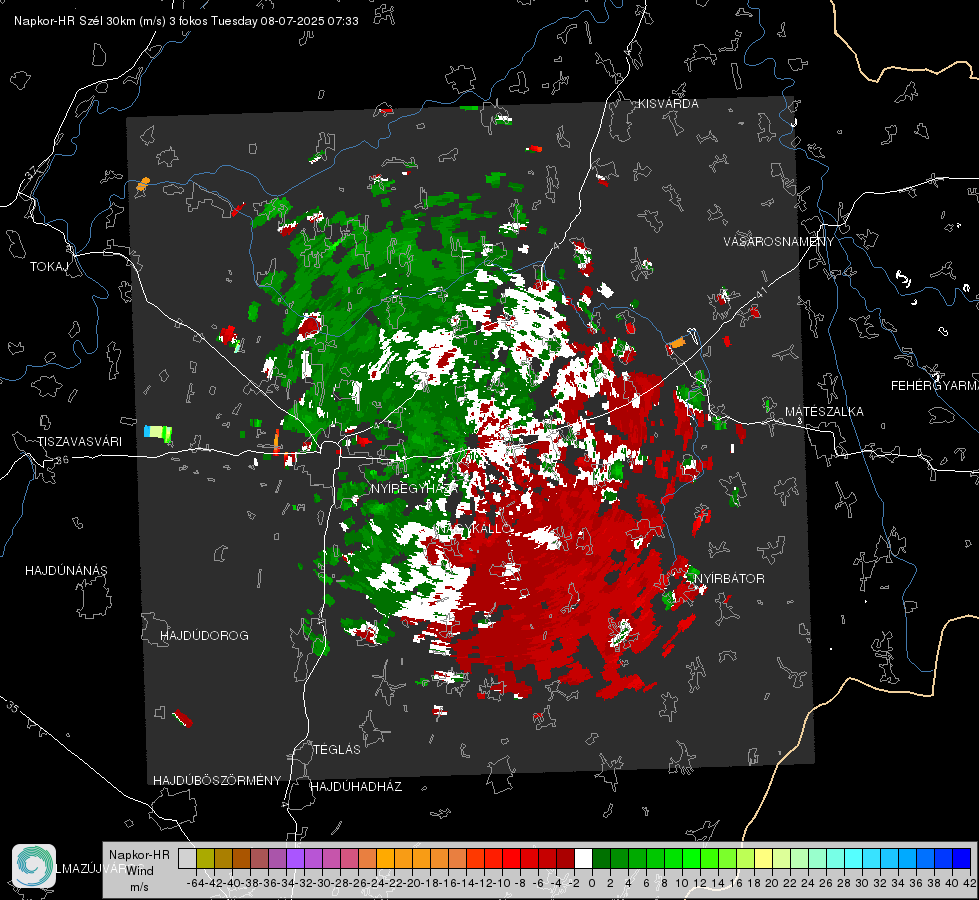Viewport: 979px width, 900px height.
Task: Select the VÁSÁROSNAMÉNY town label
Action: (779, 242)
